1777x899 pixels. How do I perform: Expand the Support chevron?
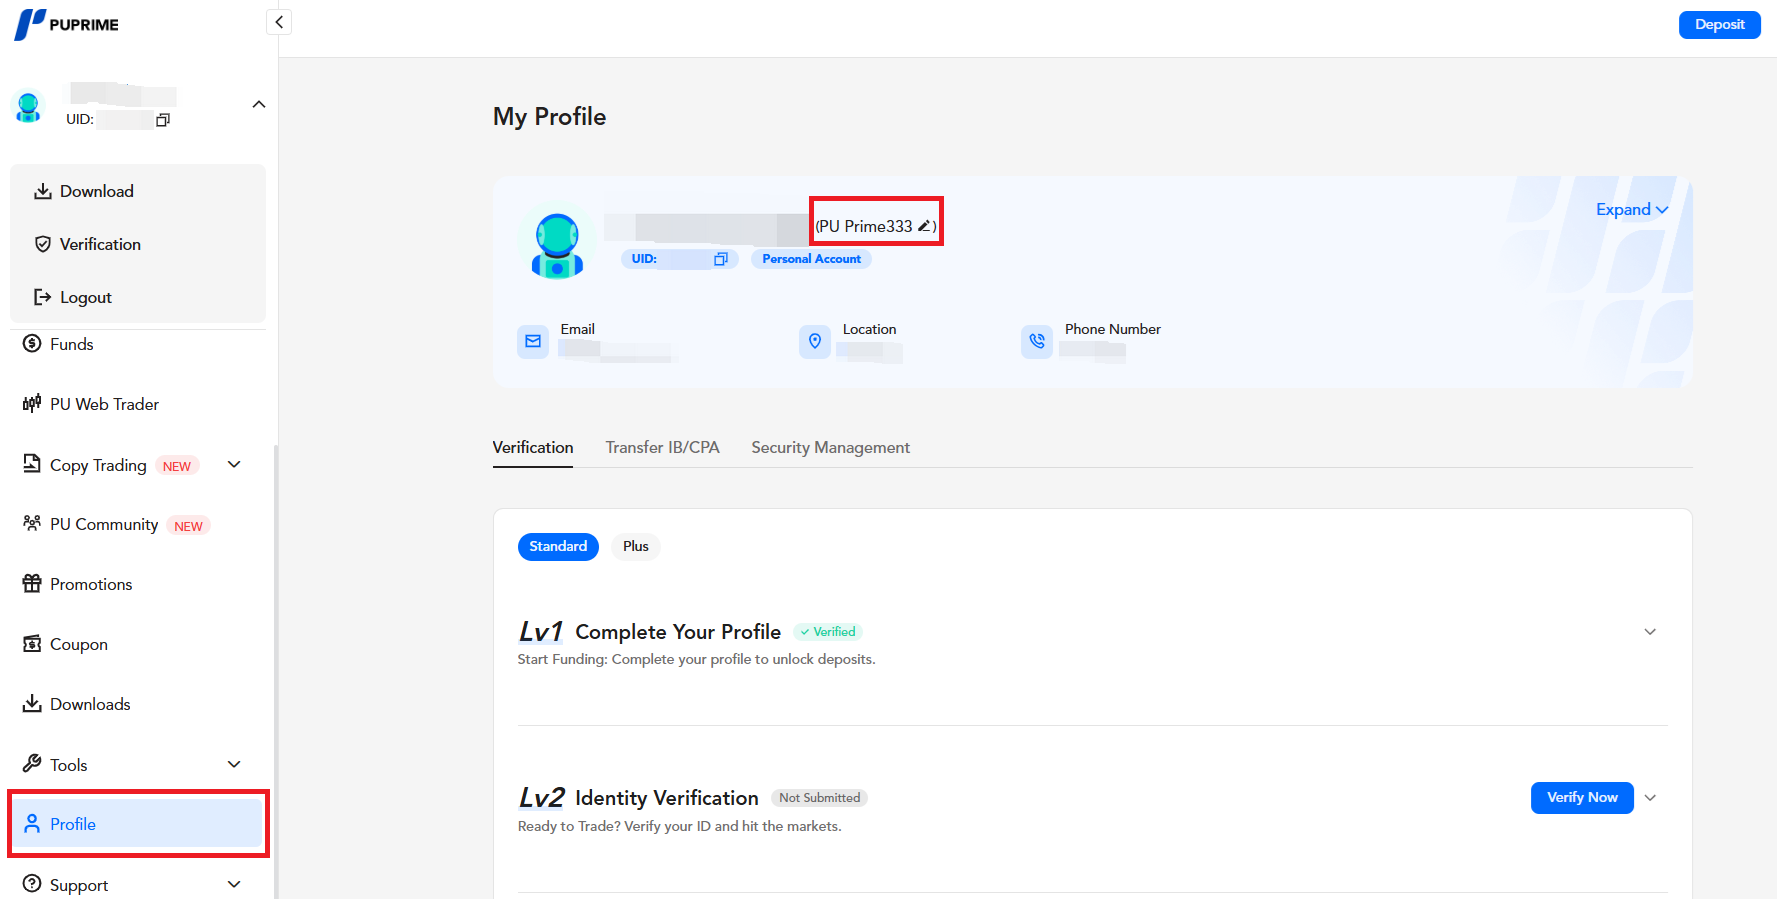[234, 884]
